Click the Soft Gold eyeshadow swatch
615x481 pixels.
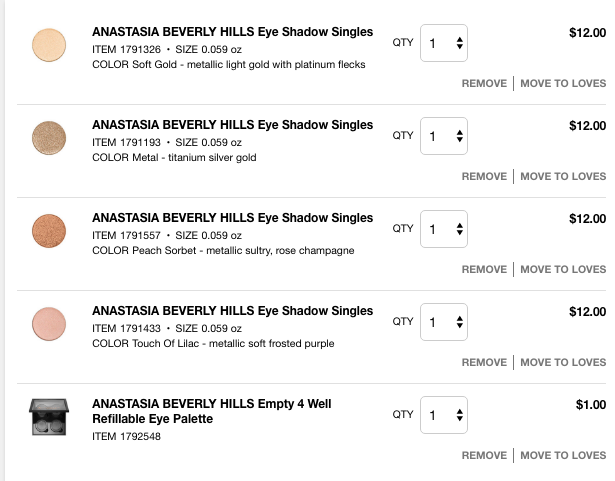coord(48,43)
